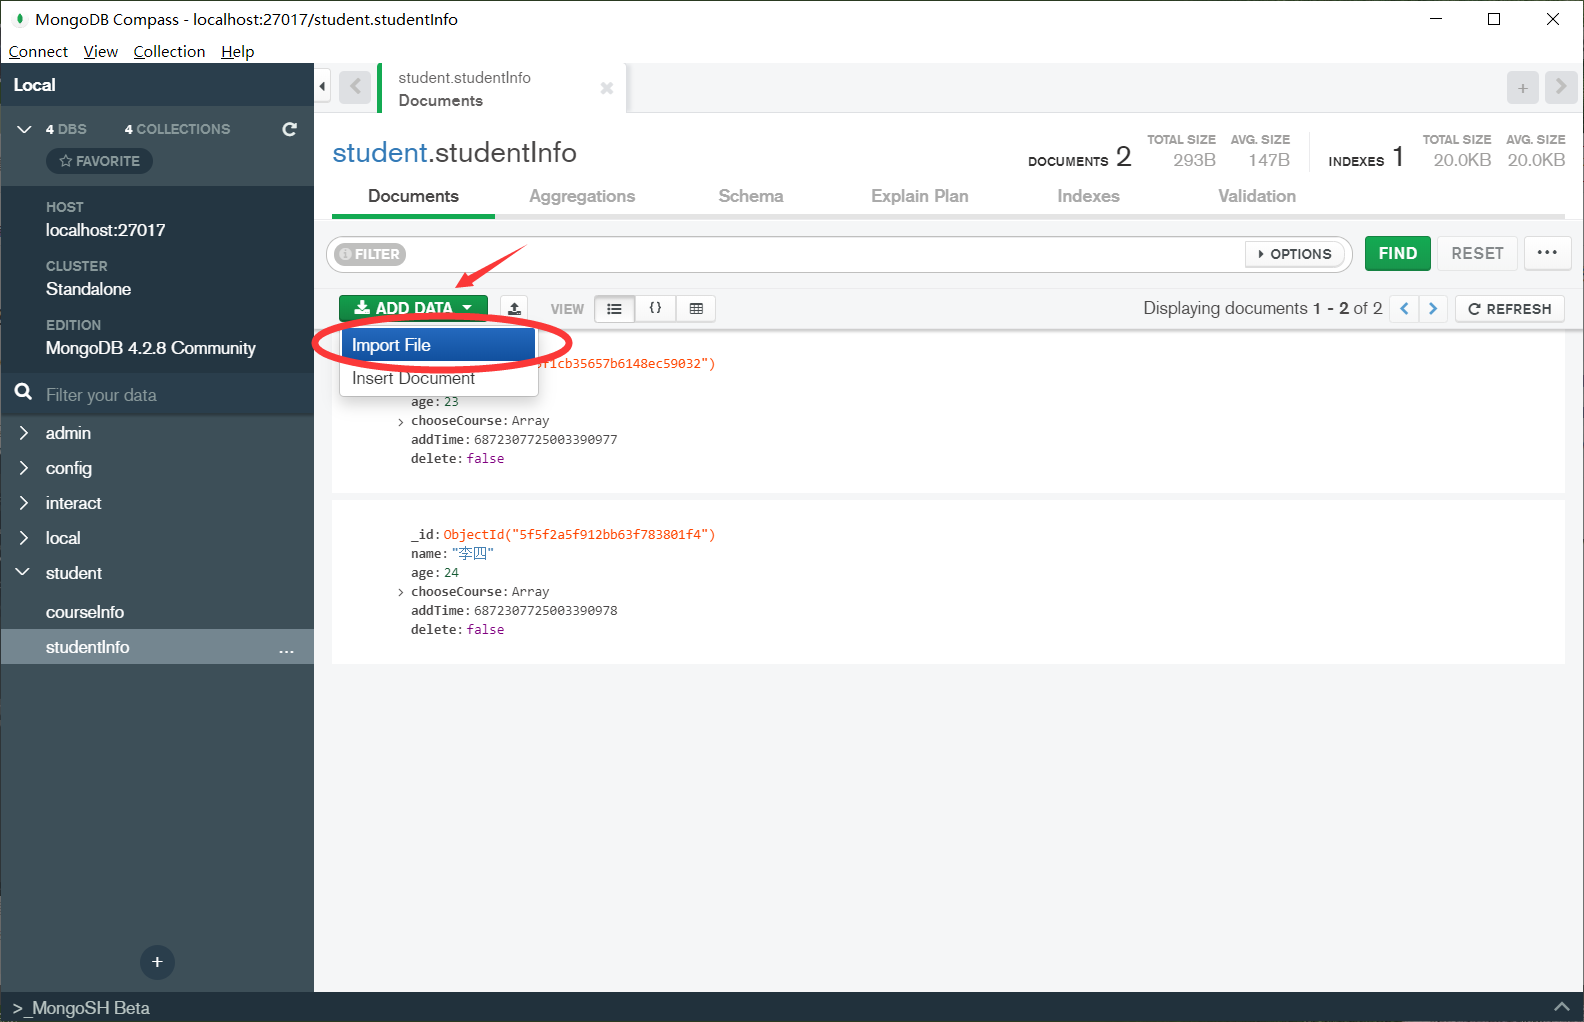Mark connection as FAVORITE
The height and width of the screenshot is (1022, 1584).
click(99, 161)
